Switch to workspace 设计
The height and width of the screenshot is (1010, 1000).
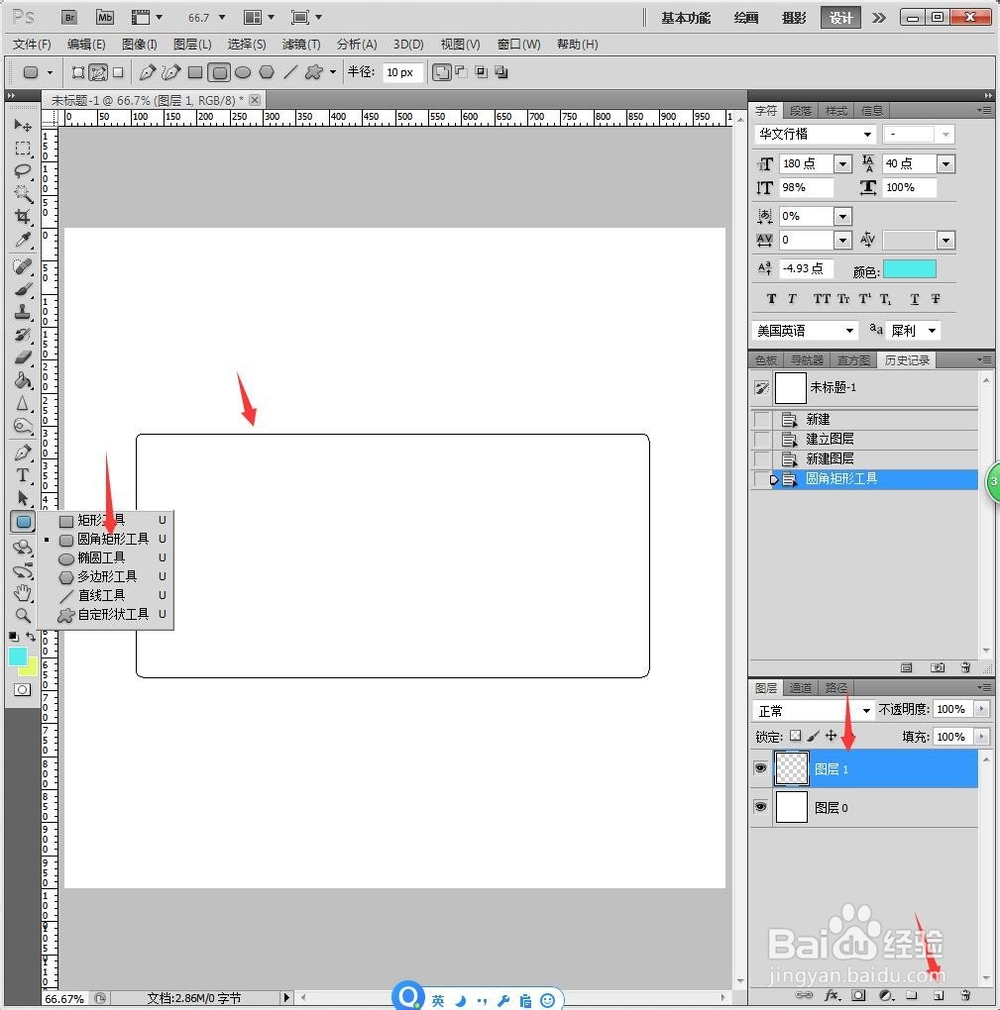(x=840, y=18)
